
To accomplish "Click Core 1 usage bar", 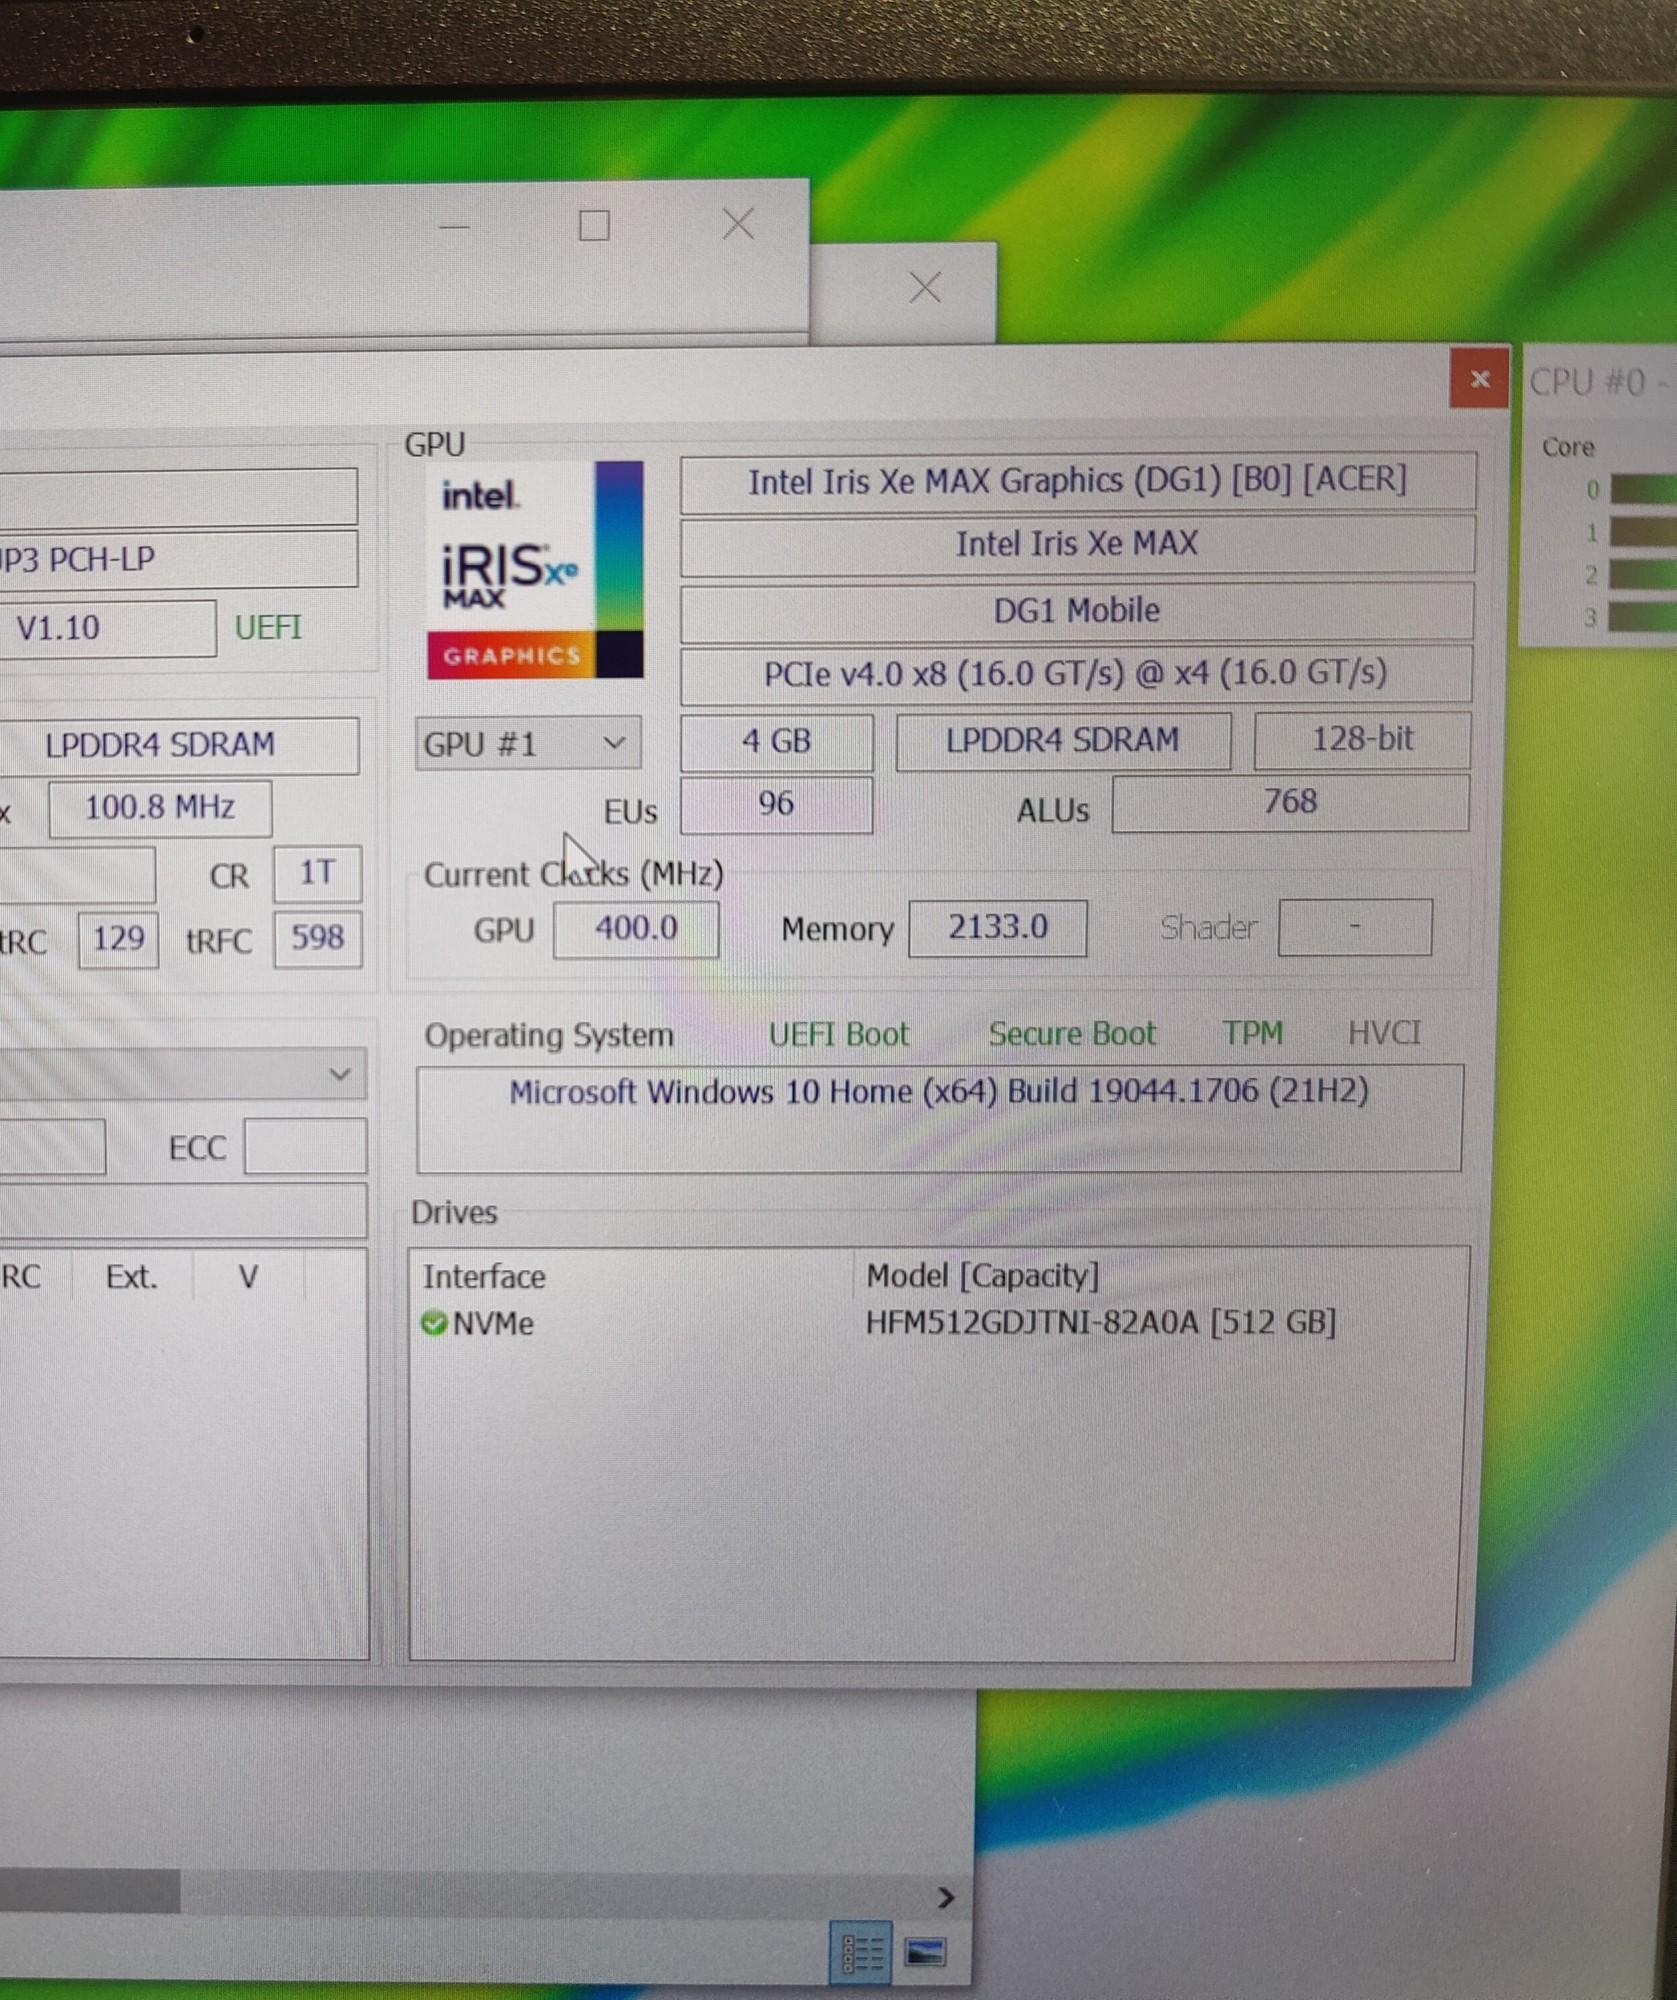I will 1643,532.
